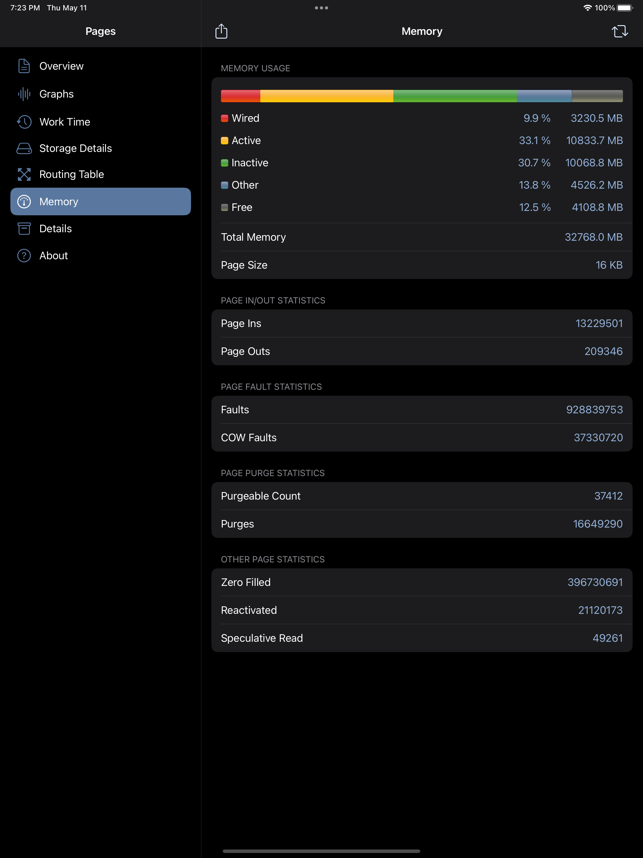Viewport: 643px width, 858px height.
Task: Select the Storage Details drive icon
Action: click(24, 148)
